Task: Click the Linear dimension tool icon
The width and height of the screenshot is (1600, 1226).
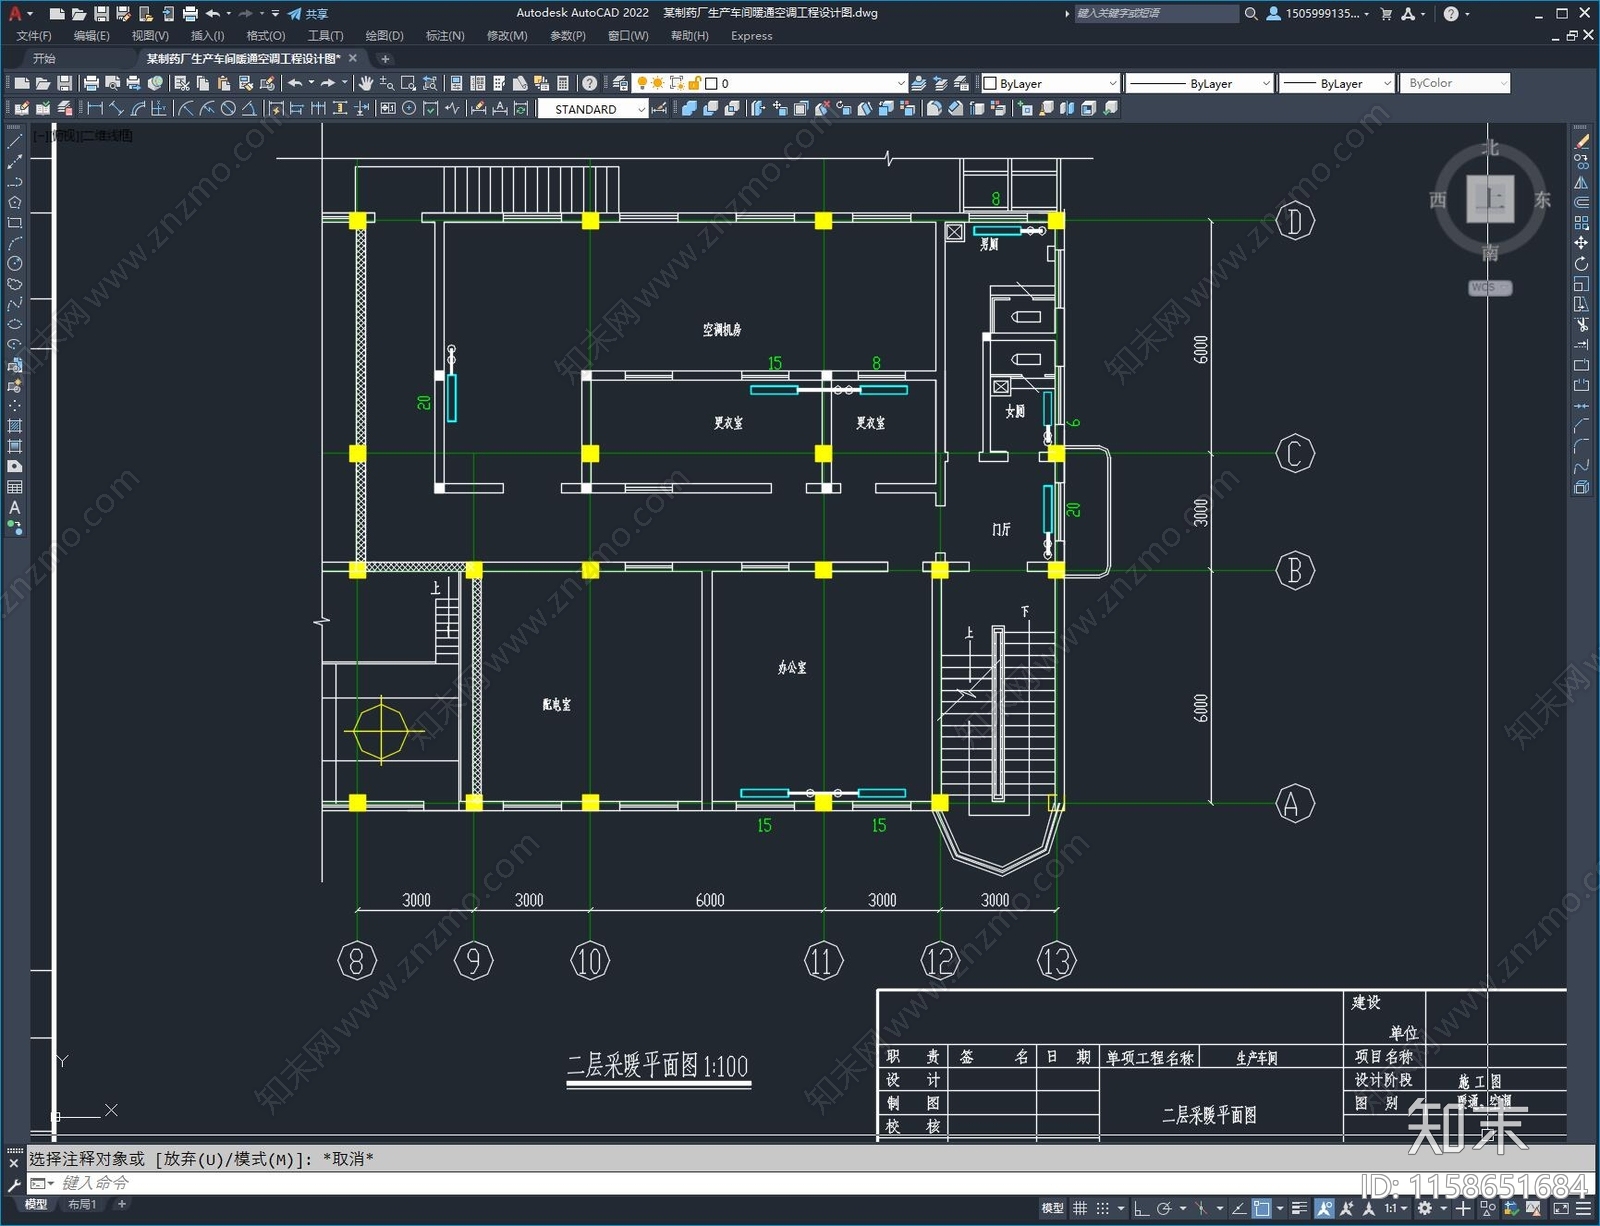Action: click(x=95, y=109)
